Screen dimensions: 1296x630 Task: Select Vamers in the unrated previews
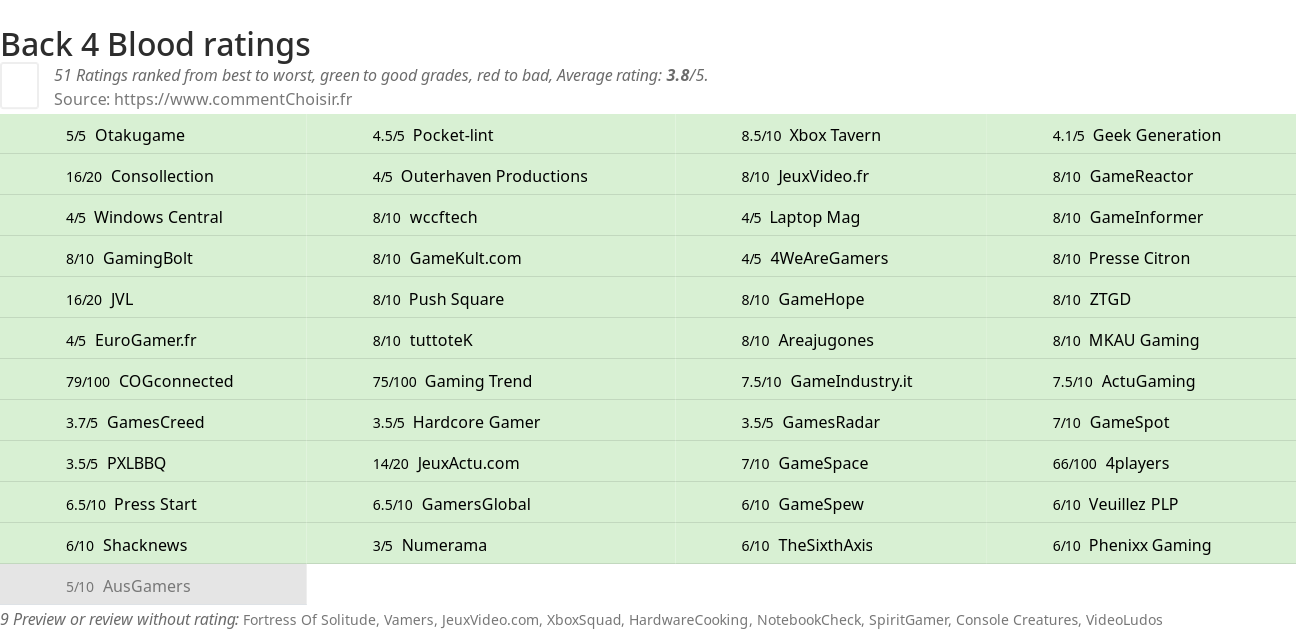[x=407, y=620]
